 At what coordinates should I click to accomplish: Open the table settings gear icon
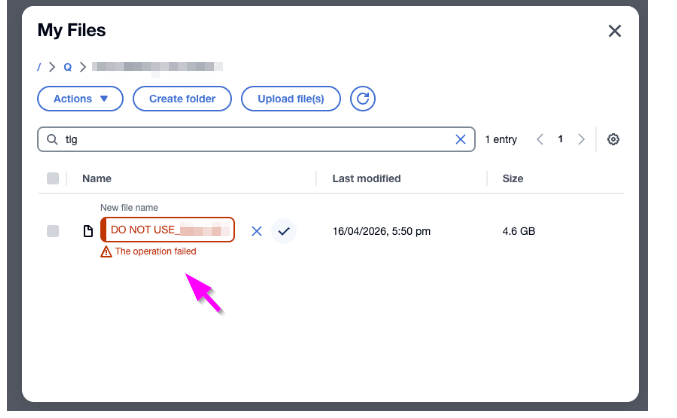pyautogui.click(x=613, y=140)
